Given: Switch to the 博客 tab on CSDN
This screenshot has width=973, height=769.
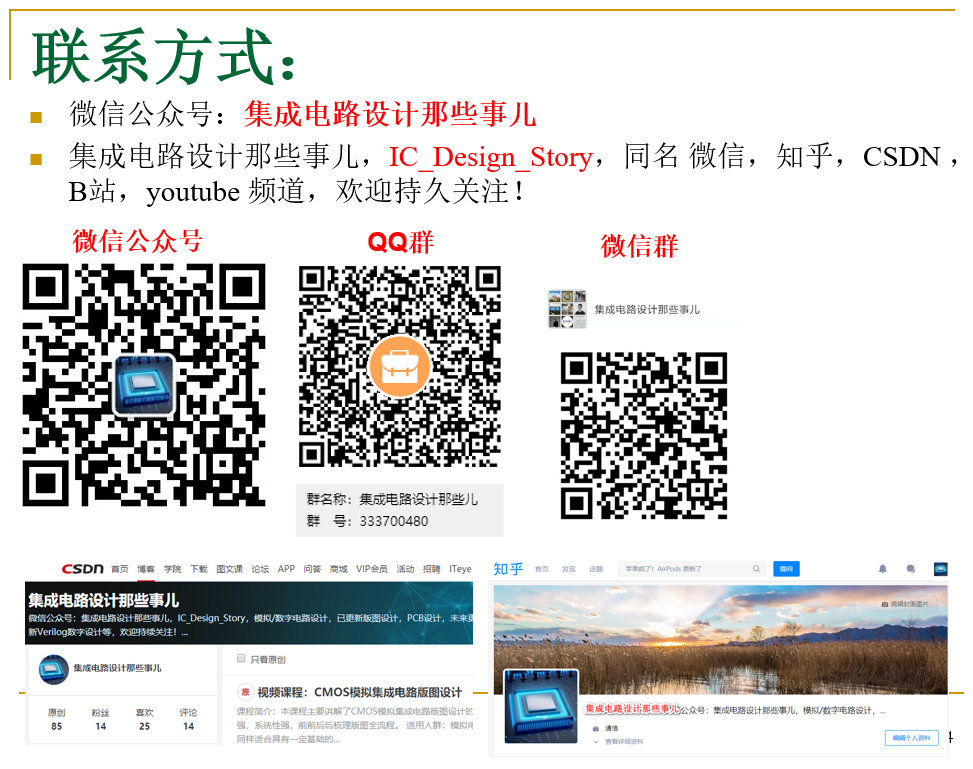Looking at the screenshot, I should tap(147, 568).
